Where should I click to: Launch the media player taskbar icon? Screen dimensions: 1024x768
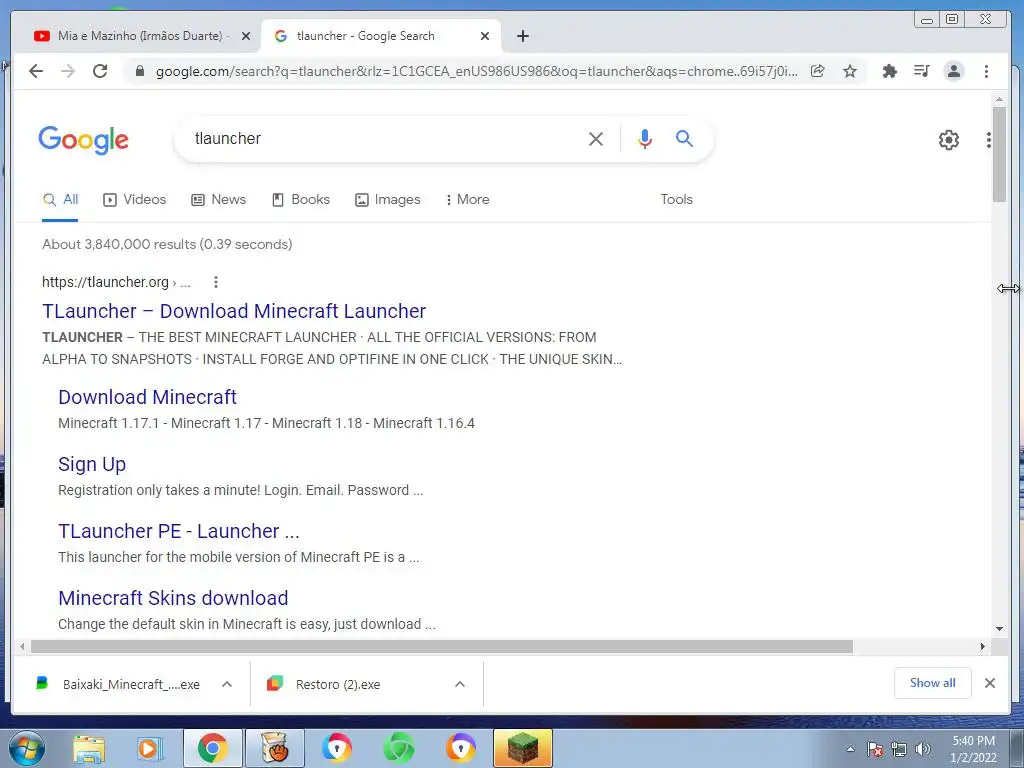[x=149, y=749]
